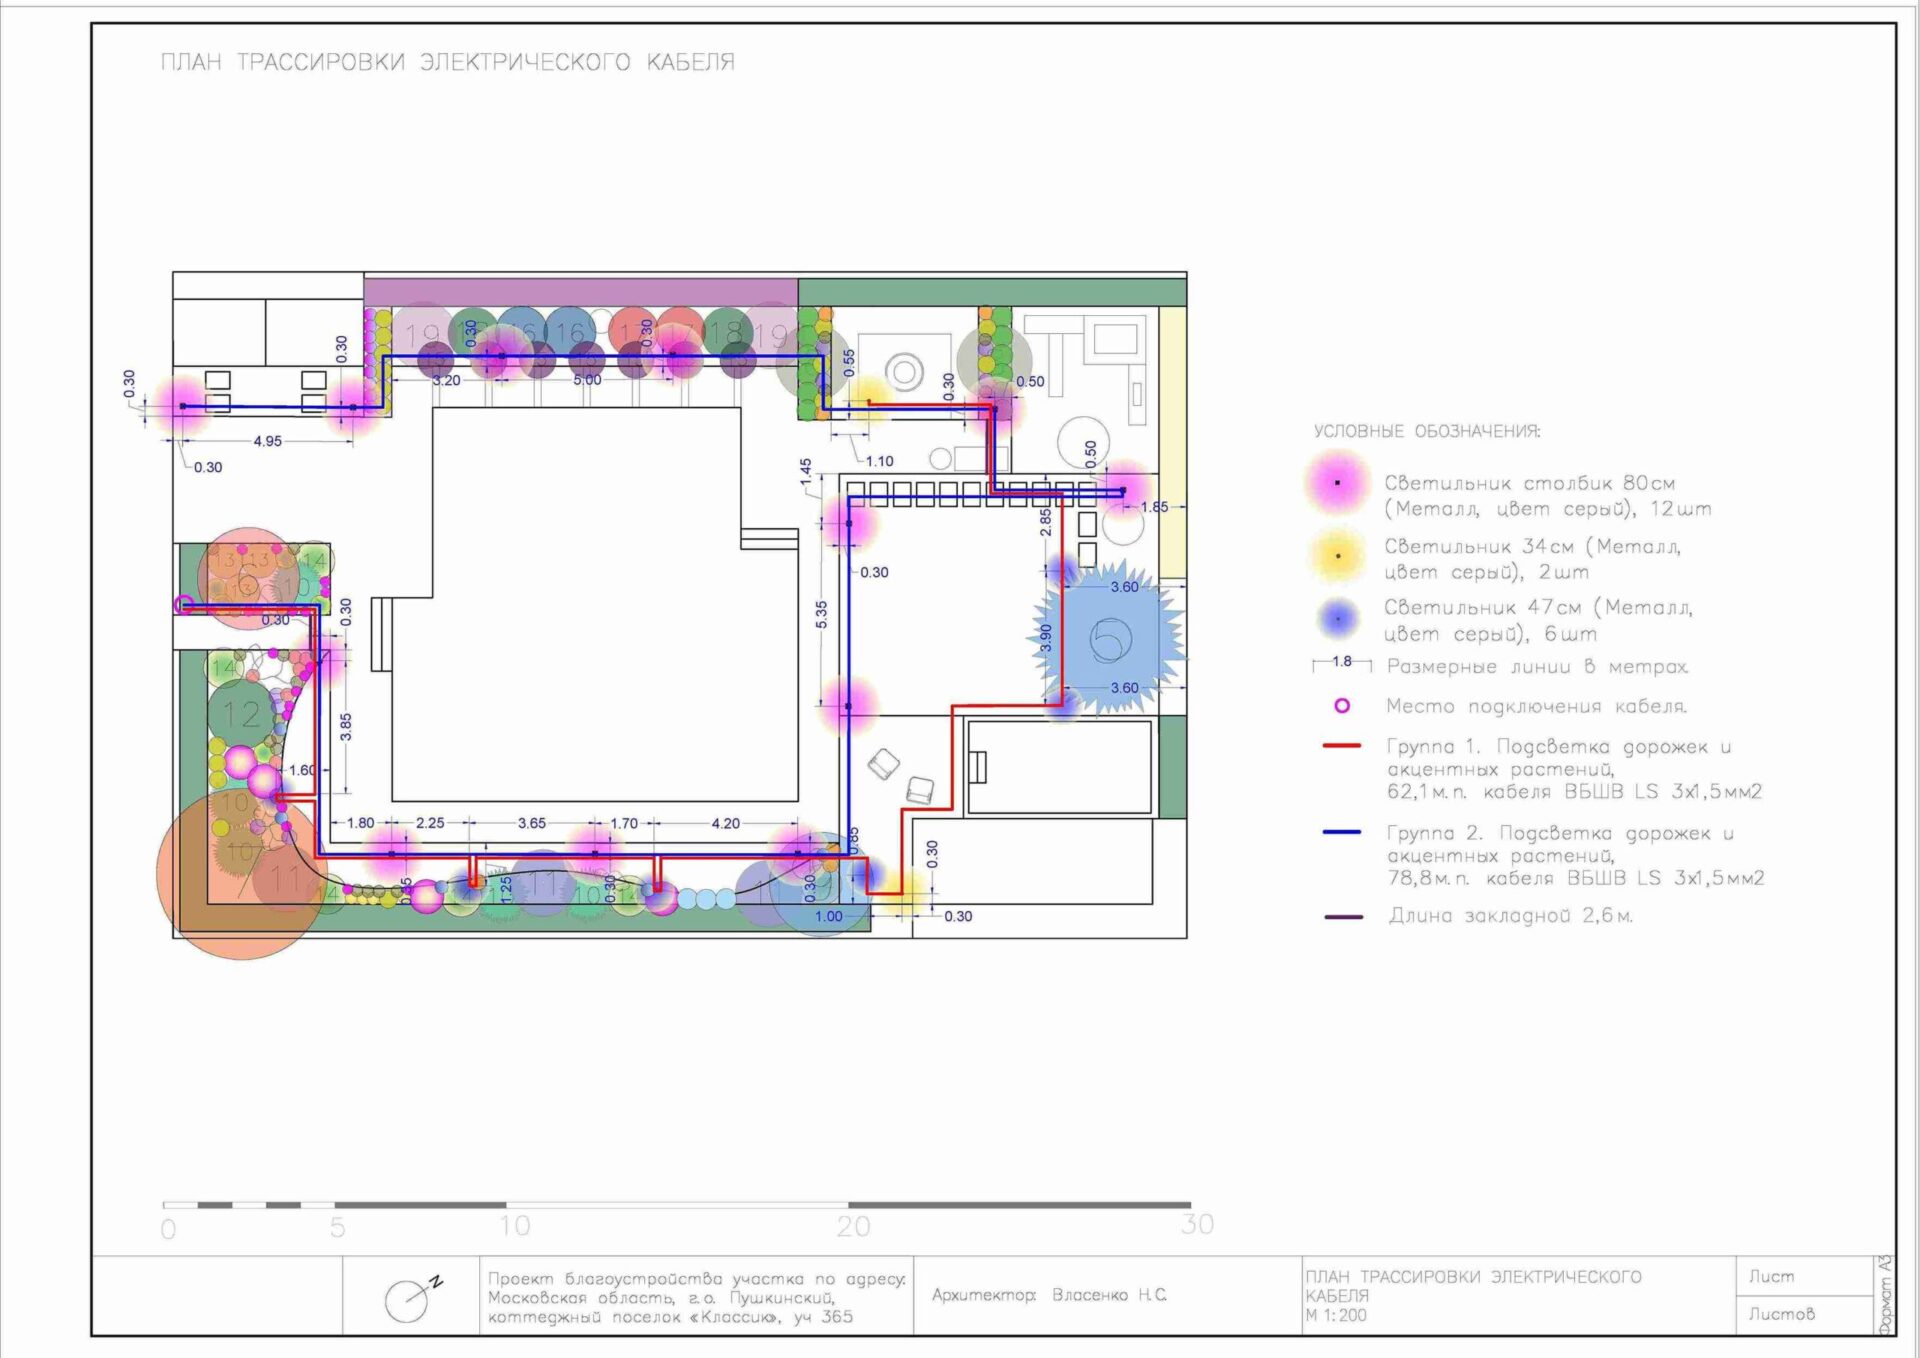This screenshot has height=1358, width=1920.
Task: Click the cable connection point on plan's left edge
Action: click(x=184, y=604)
